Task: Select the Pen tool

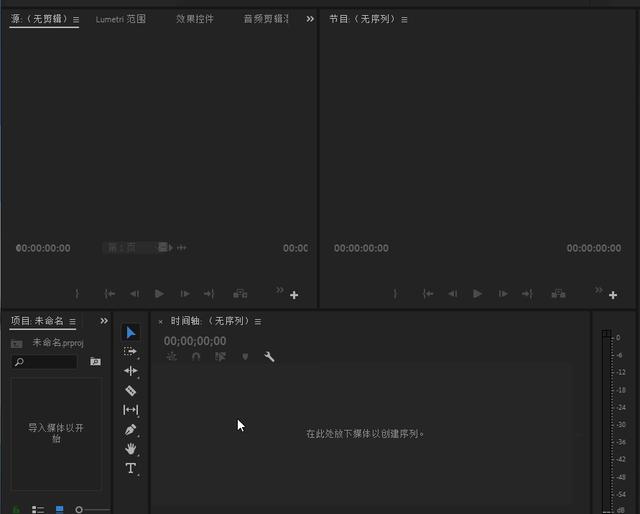Action: [131, 429]
